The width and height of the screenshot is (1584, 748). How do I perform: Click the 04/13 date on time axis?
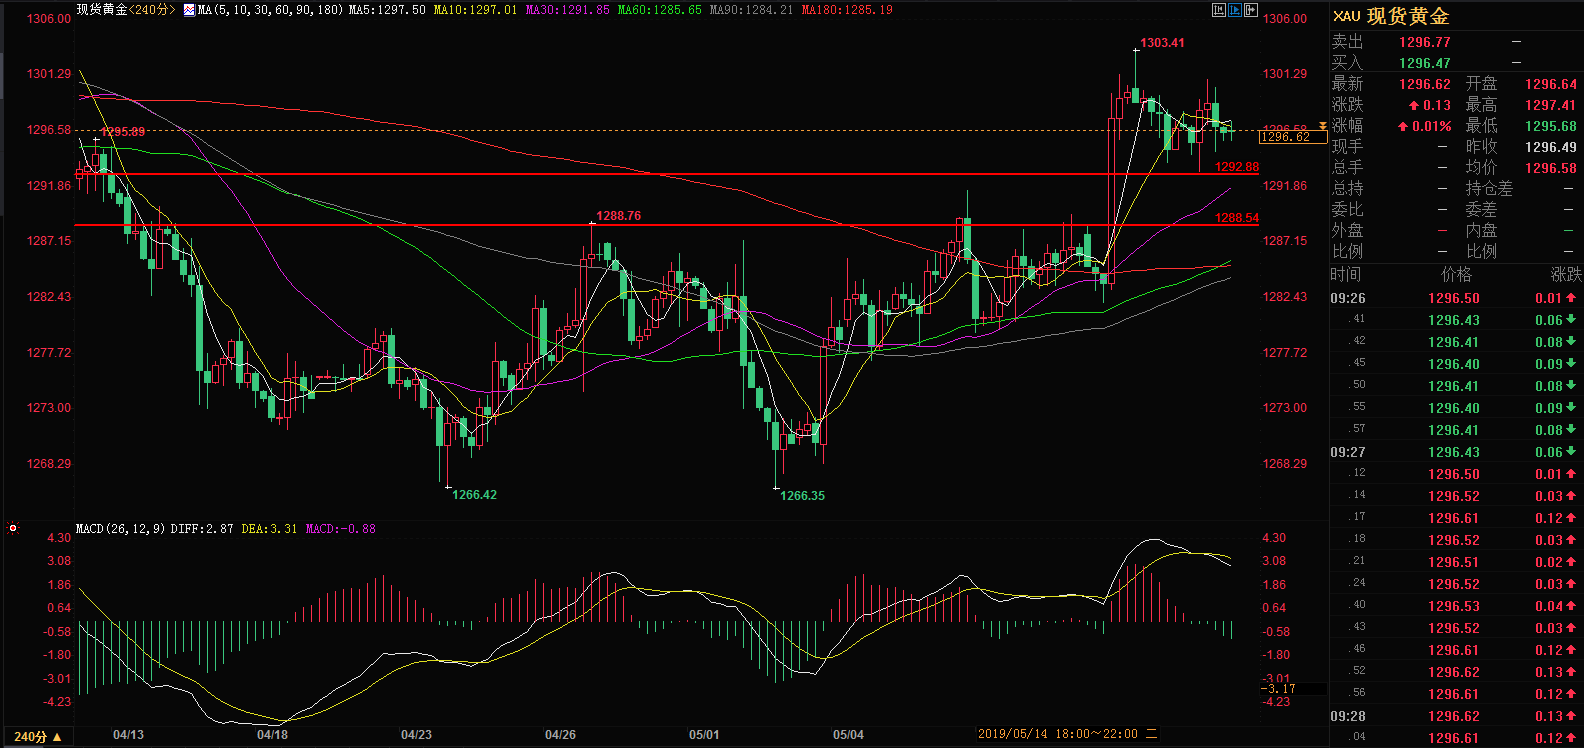tap(128, 735)
